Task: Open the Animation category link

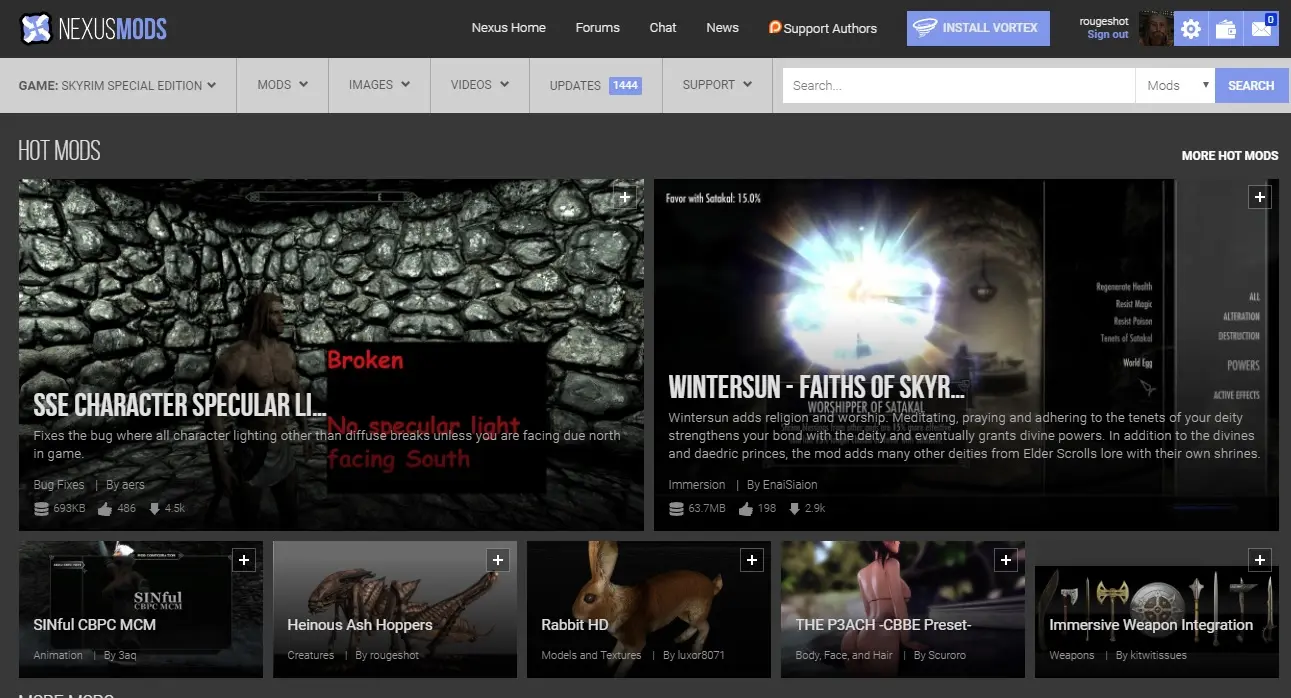Action: [x=58, y=656]
